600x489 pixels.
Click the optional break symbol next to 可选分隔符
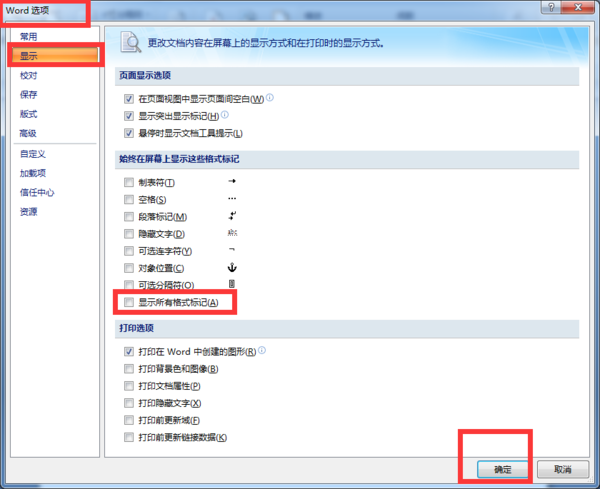click(232, 284)
